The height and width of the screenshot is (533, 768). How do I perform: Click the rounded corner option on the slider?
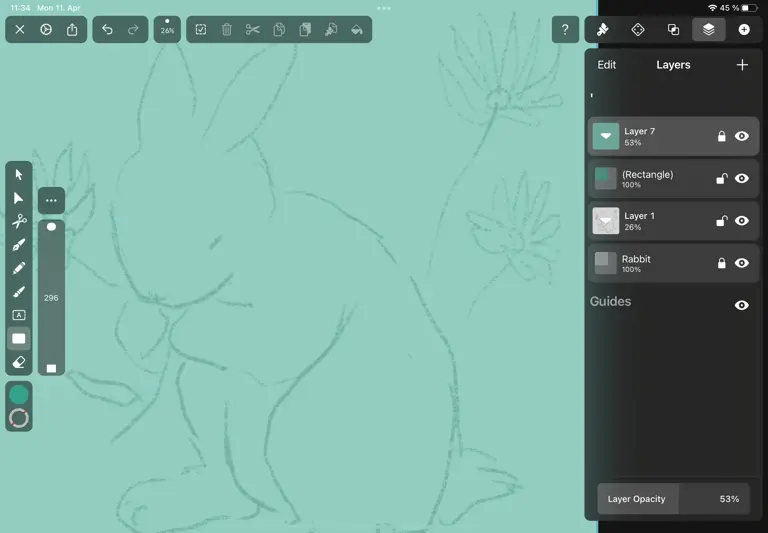(51, 227)
